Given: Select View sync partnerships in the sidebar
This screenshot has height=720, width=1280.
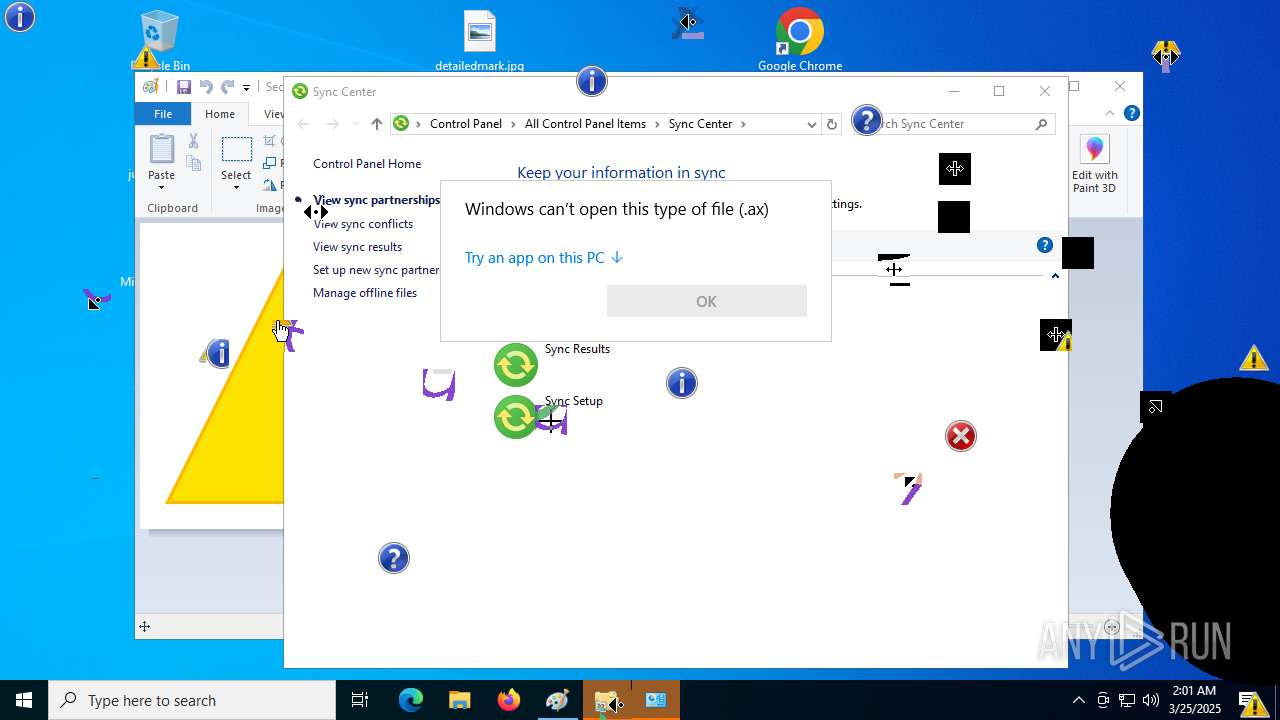Looking at the screenshot, I should 377,200.
